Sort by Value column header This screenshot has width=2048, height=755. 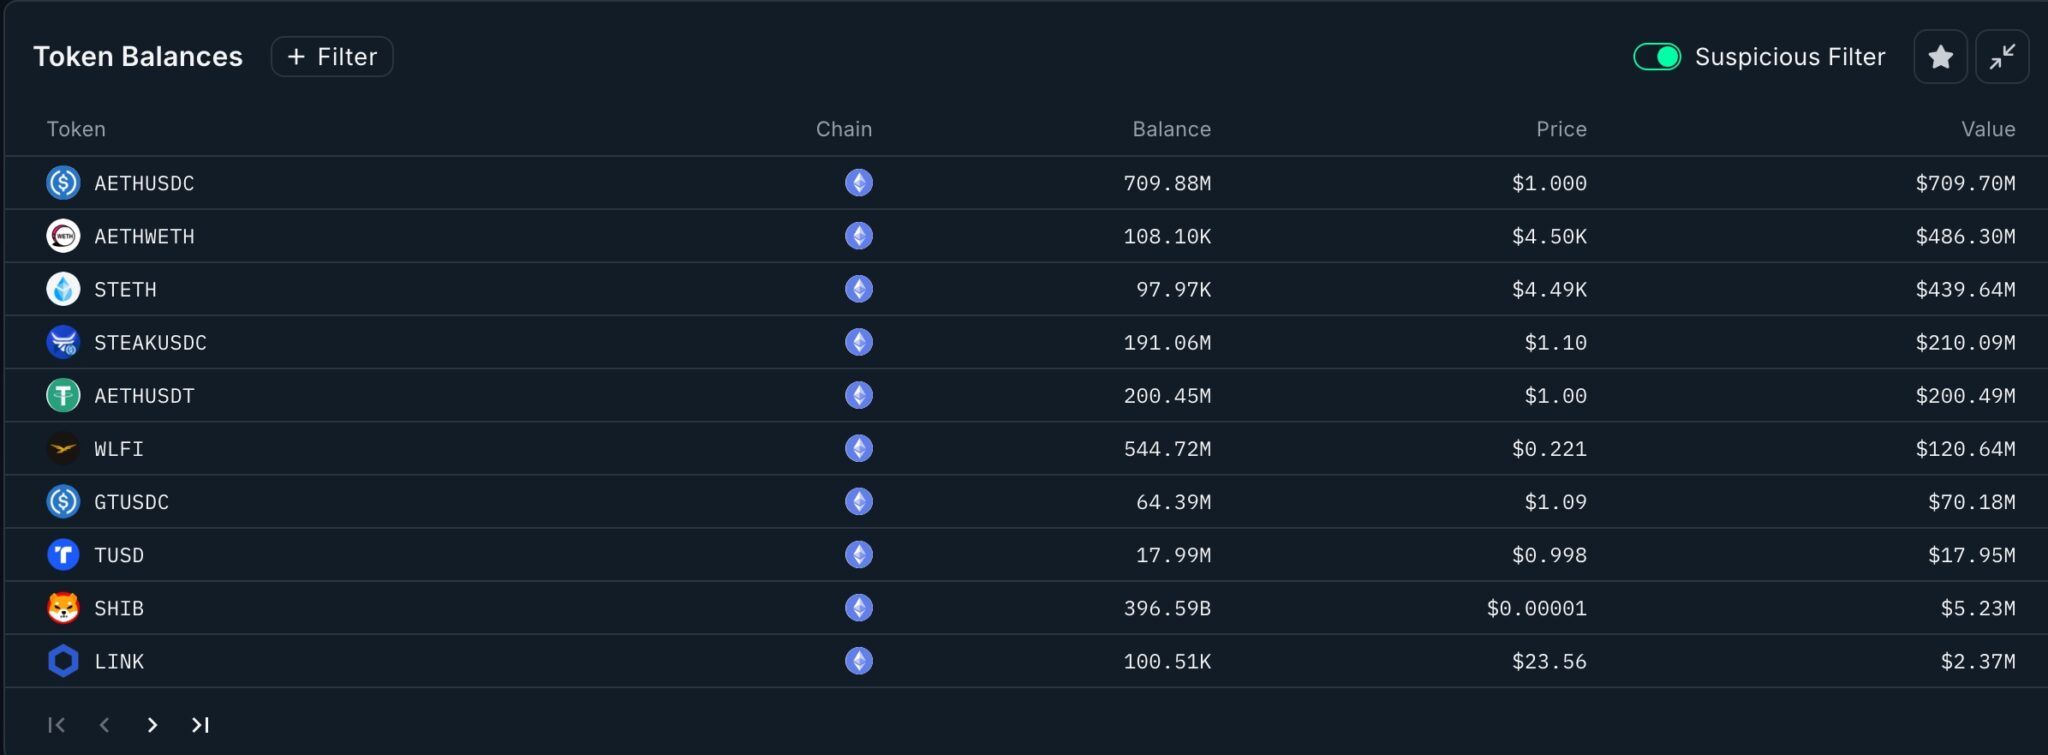click(1987, 129)
